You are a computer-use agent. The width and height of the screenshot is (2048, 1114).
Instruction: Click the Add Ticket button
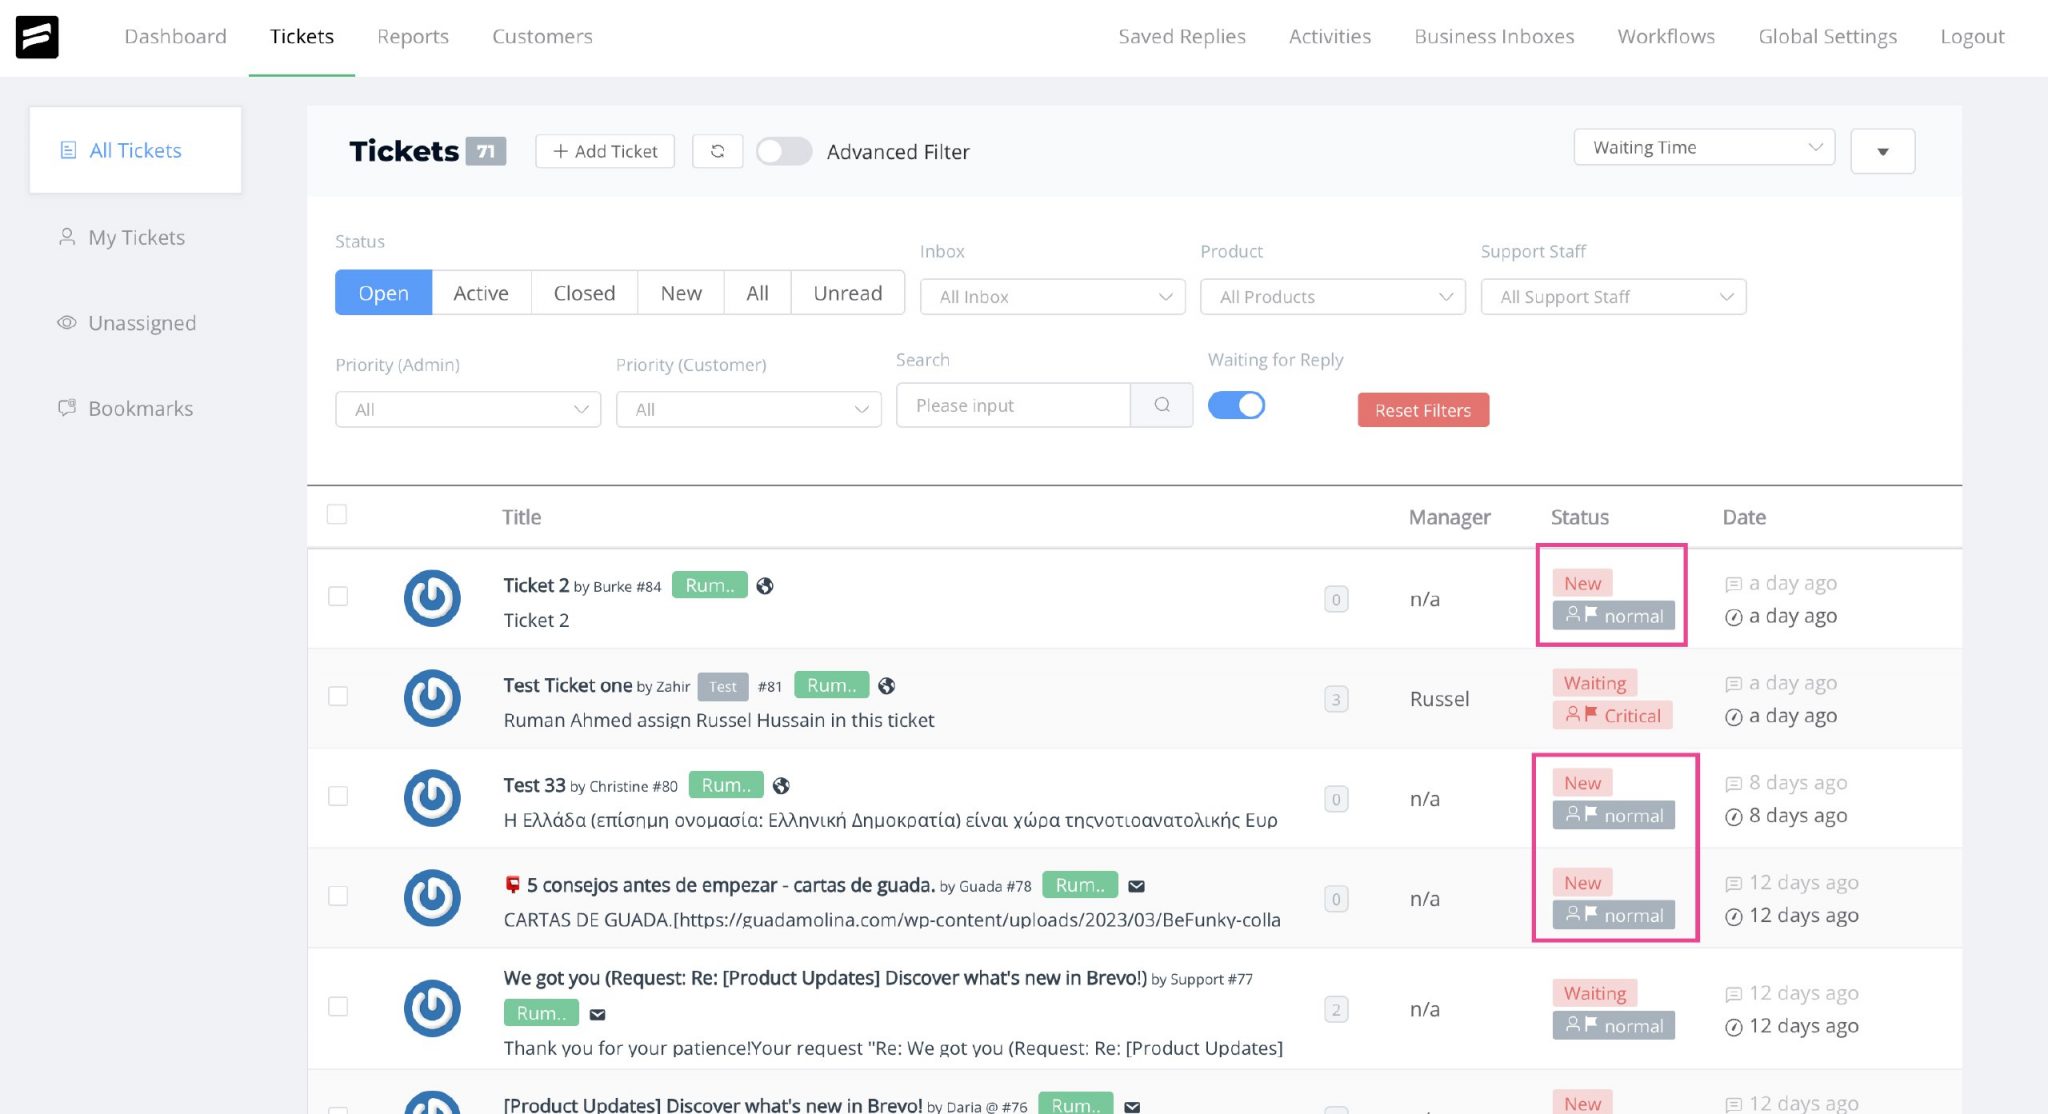(x=604, y=151)
